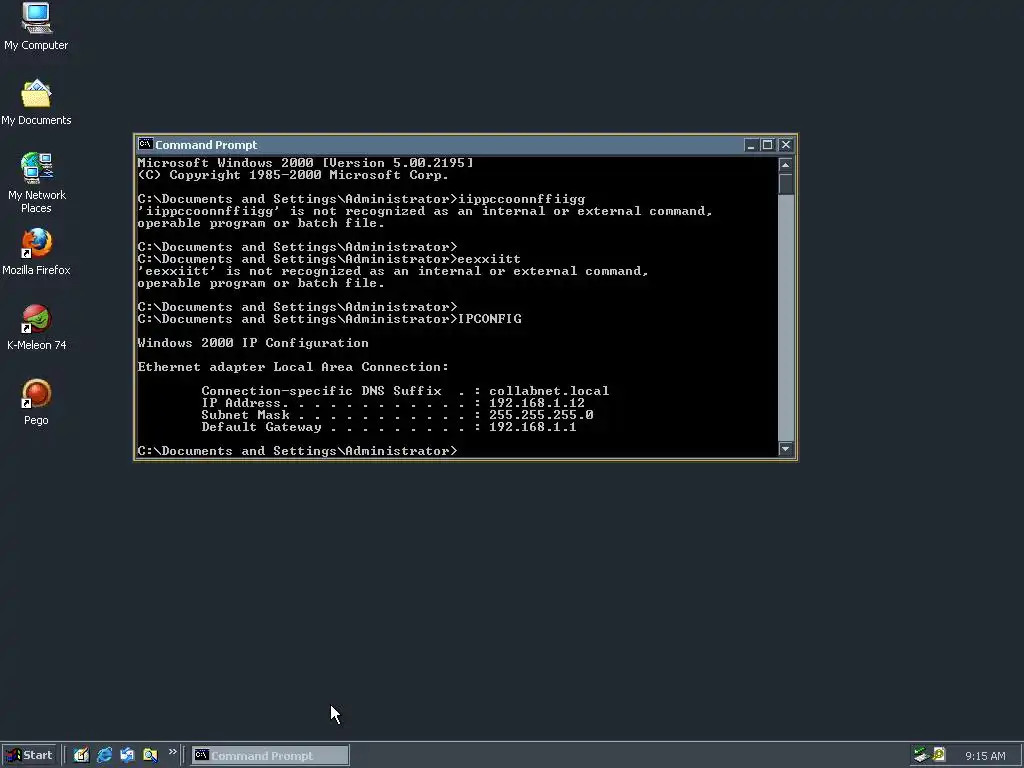Open the Command Prompt window system menu icon
Screen dimensions: 1024x768
click(145, 144)
